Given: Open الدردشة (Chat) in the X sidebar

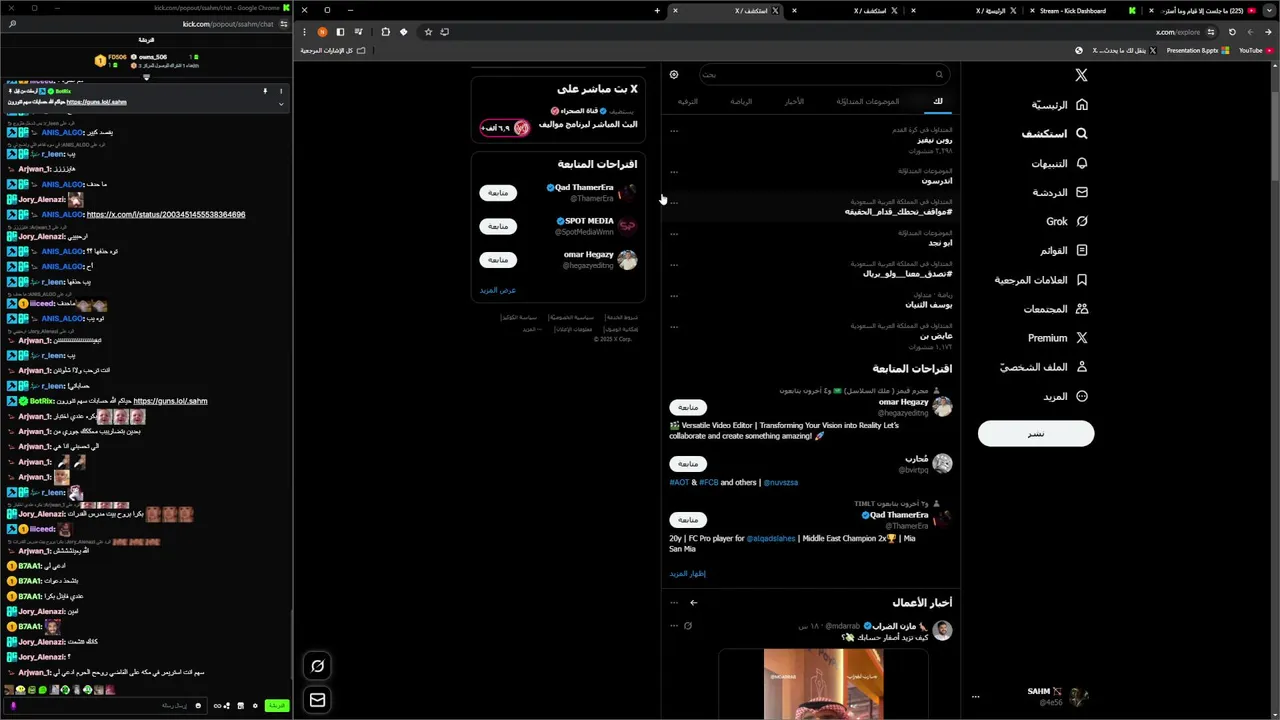Looking at the screenshot, I should [x=1060, y=192].
